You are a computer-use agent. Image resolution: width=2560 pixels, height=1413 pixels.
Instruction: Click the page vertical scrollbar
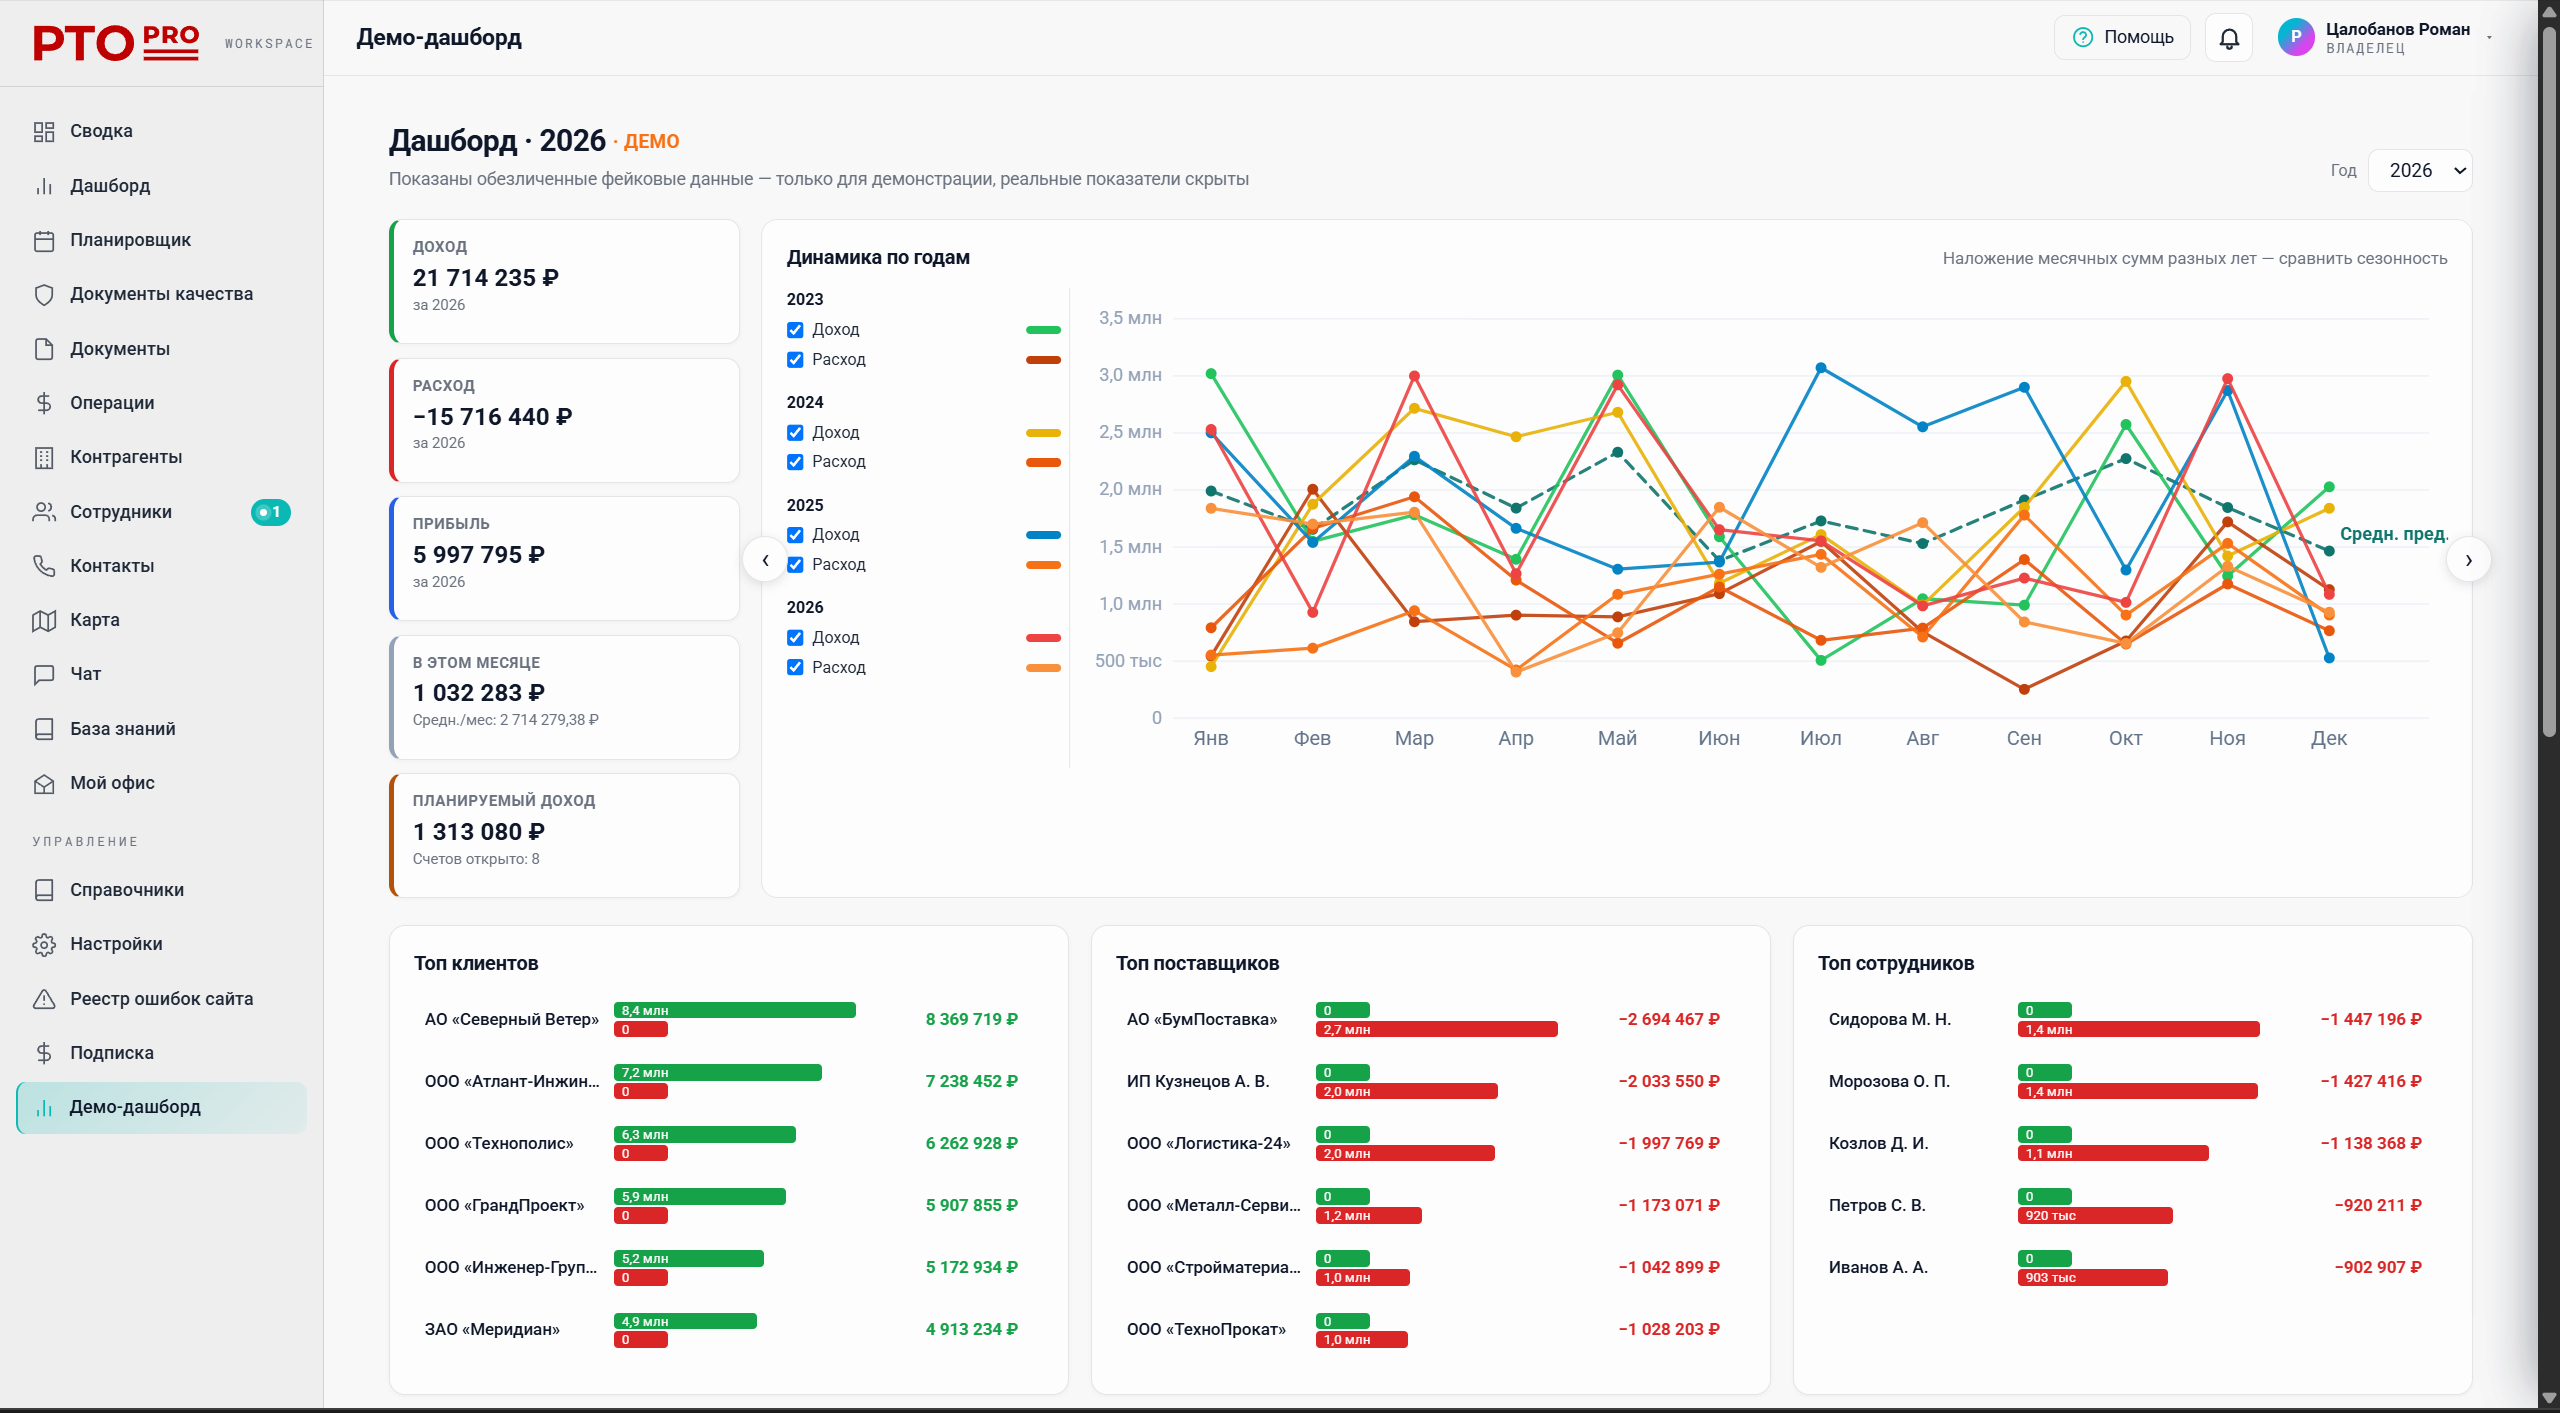[2549, 380]
